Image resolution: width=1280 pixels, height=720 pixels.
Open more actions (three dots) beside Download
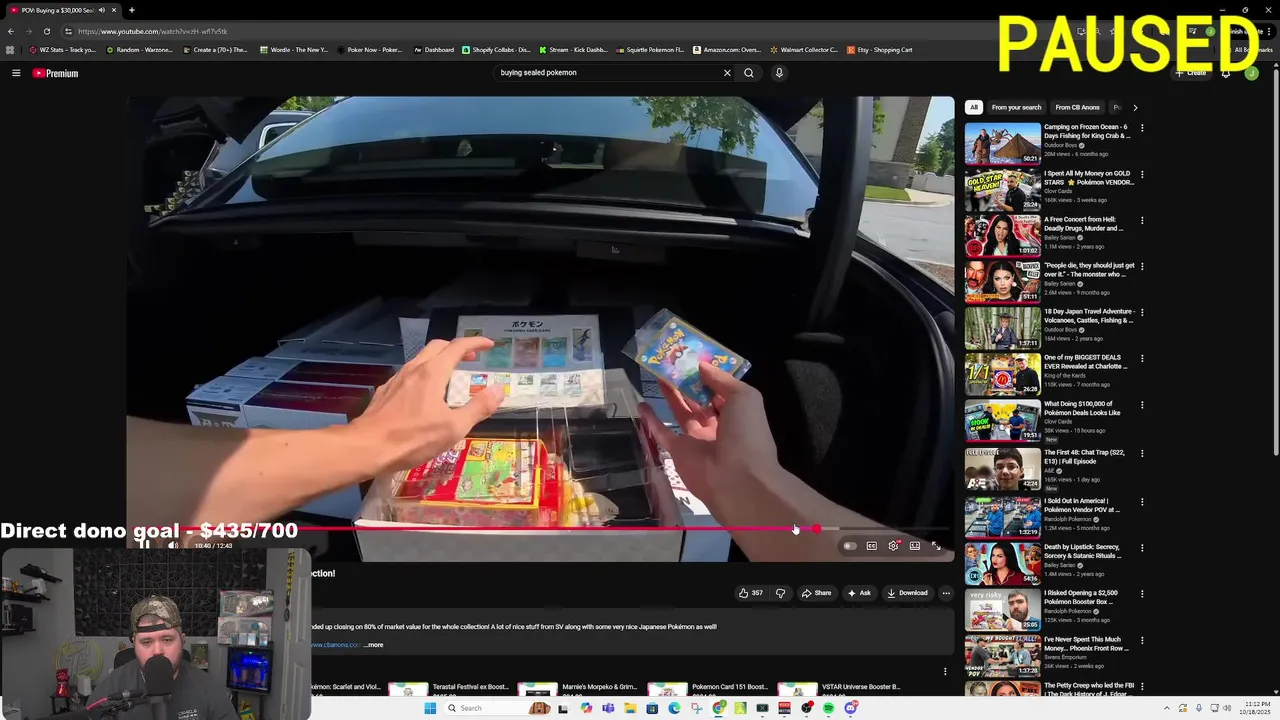click(x=946, y=593)
